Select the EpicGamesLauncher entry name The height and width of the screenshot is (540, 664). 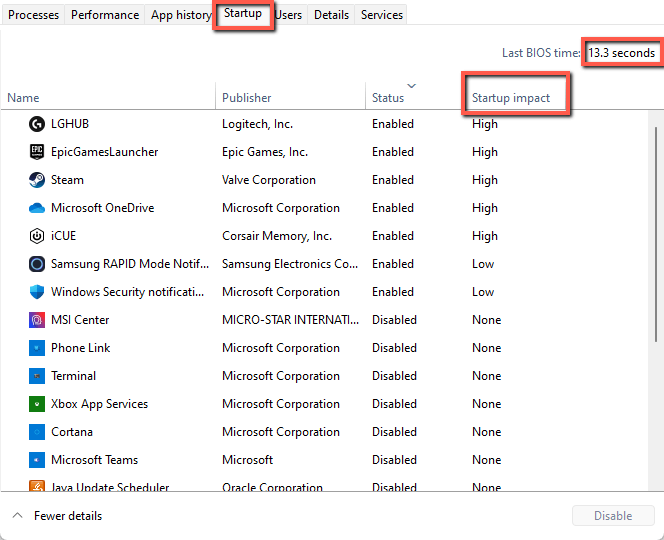pyautogui.click(x=105, y=152)
